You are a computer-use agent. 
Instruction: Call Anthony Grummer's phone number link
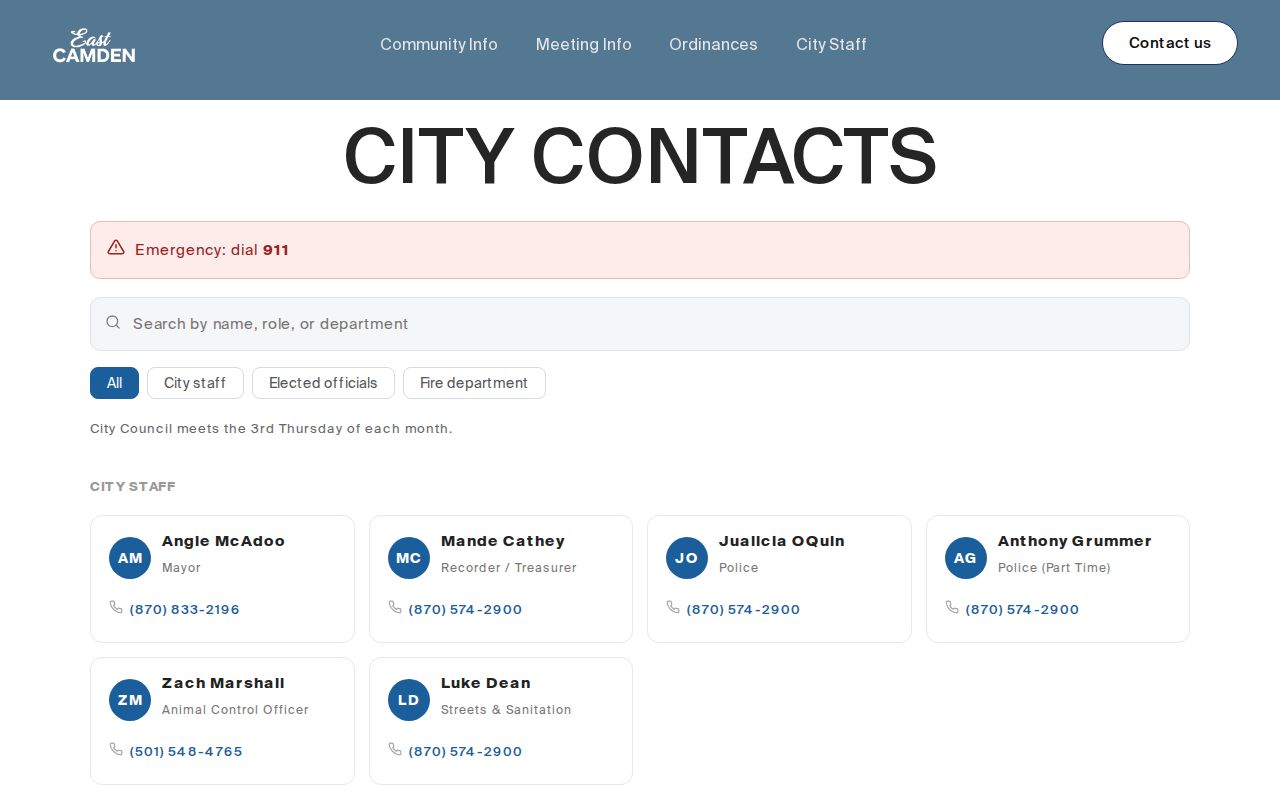pyautogui.click(x=1022, y=609)
